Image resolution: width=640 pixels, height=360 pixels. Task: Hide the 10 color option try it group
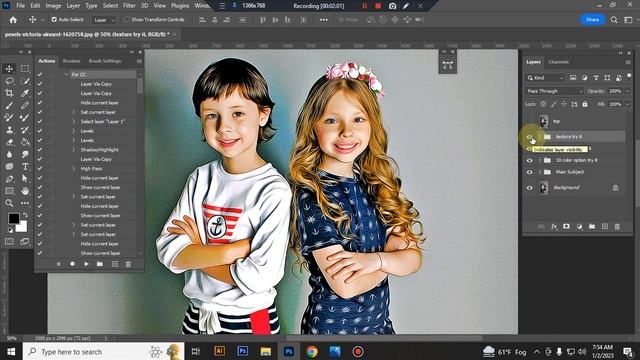click(529, 160)
